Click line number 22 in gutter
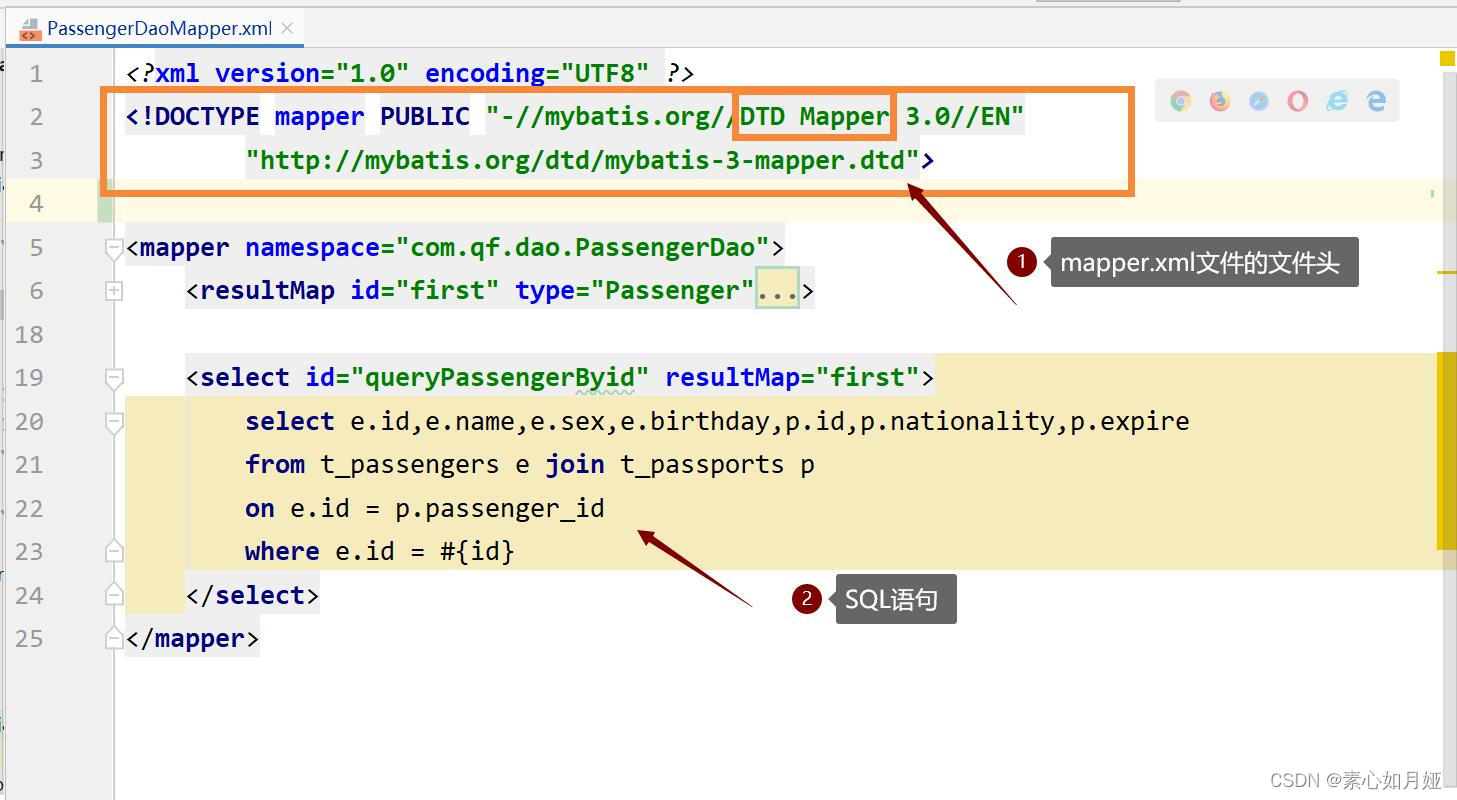1457x800 pixels. coord(29,508)
